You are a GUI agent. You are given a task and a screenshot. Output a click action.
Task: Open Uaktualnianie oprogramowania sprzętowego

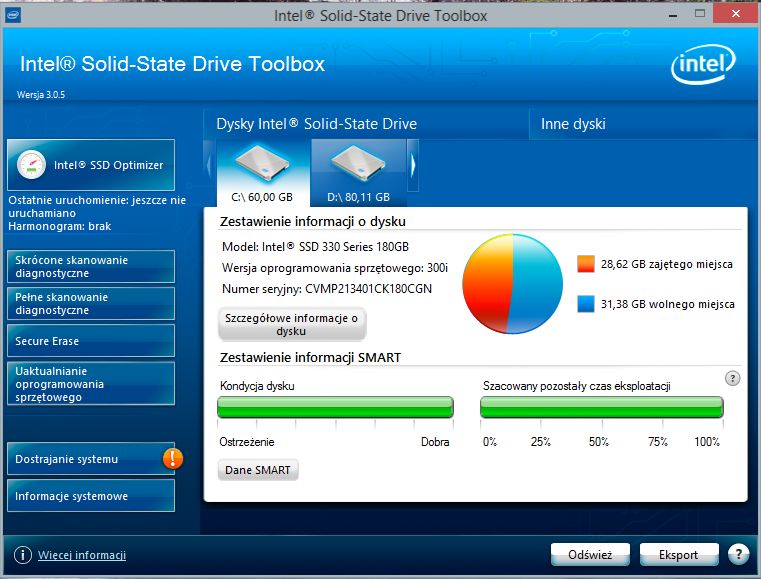coord(91,383)
